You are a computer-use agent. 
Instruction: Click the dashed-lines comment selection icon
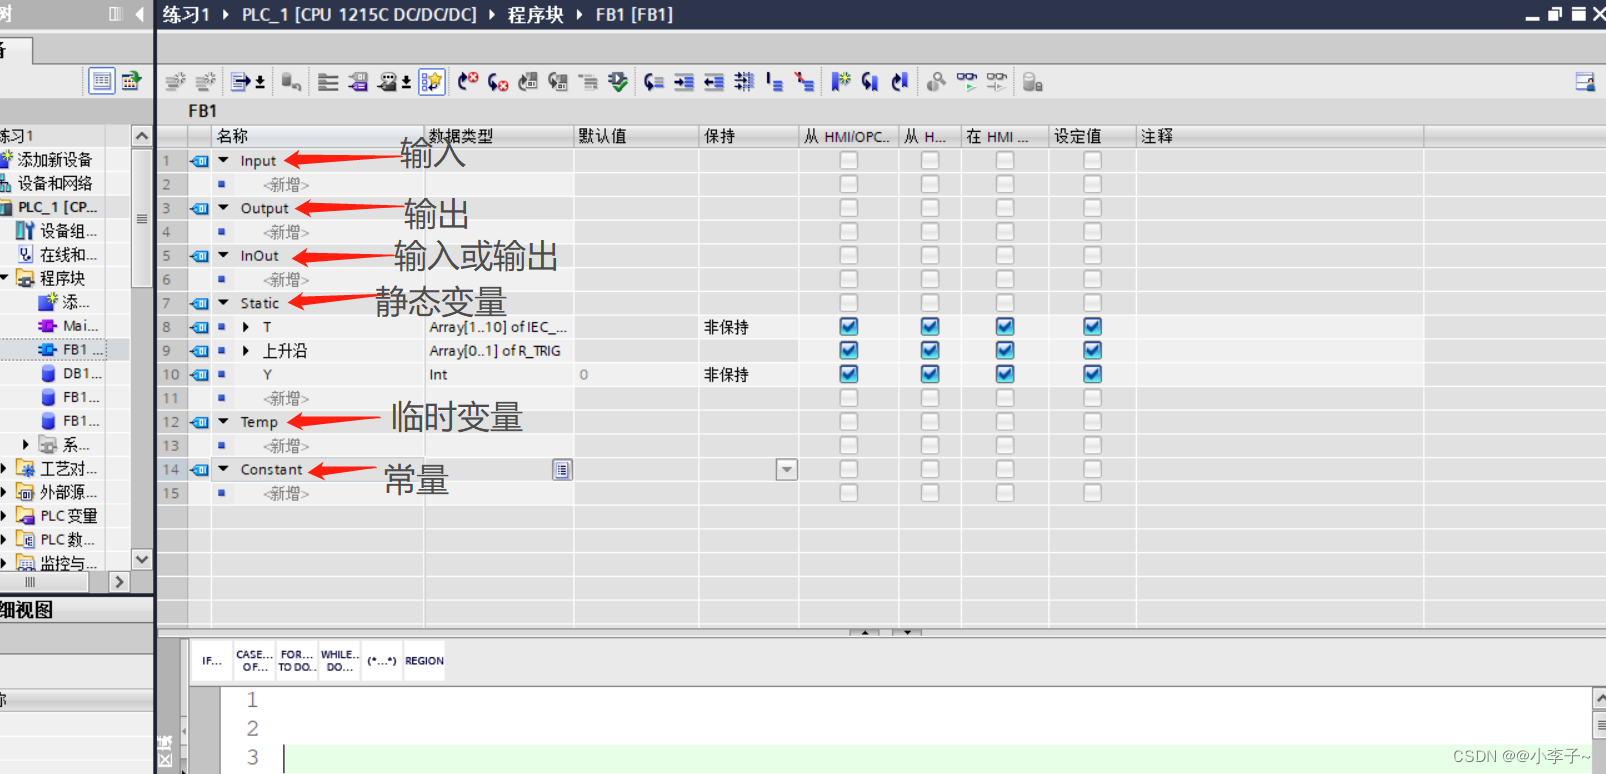tap(744, 82)
